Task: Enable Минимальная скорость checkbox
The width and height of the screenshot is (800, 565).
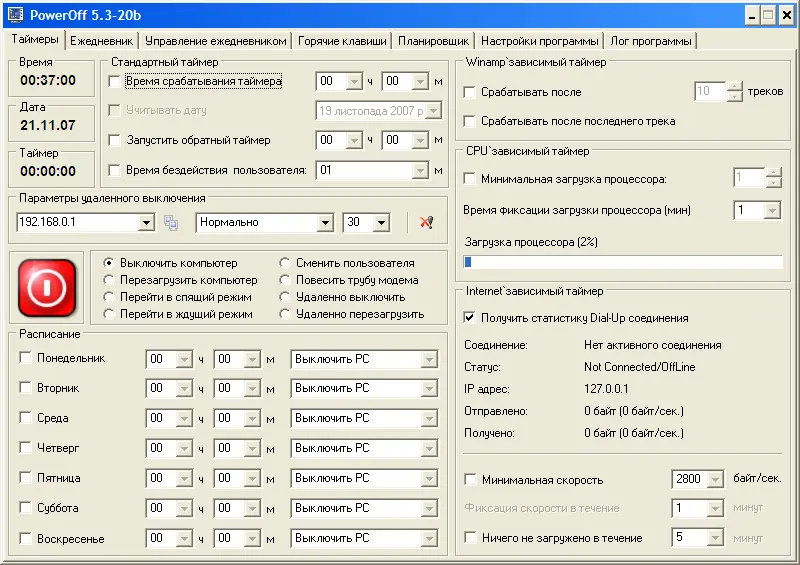Action: pos(470,480)
